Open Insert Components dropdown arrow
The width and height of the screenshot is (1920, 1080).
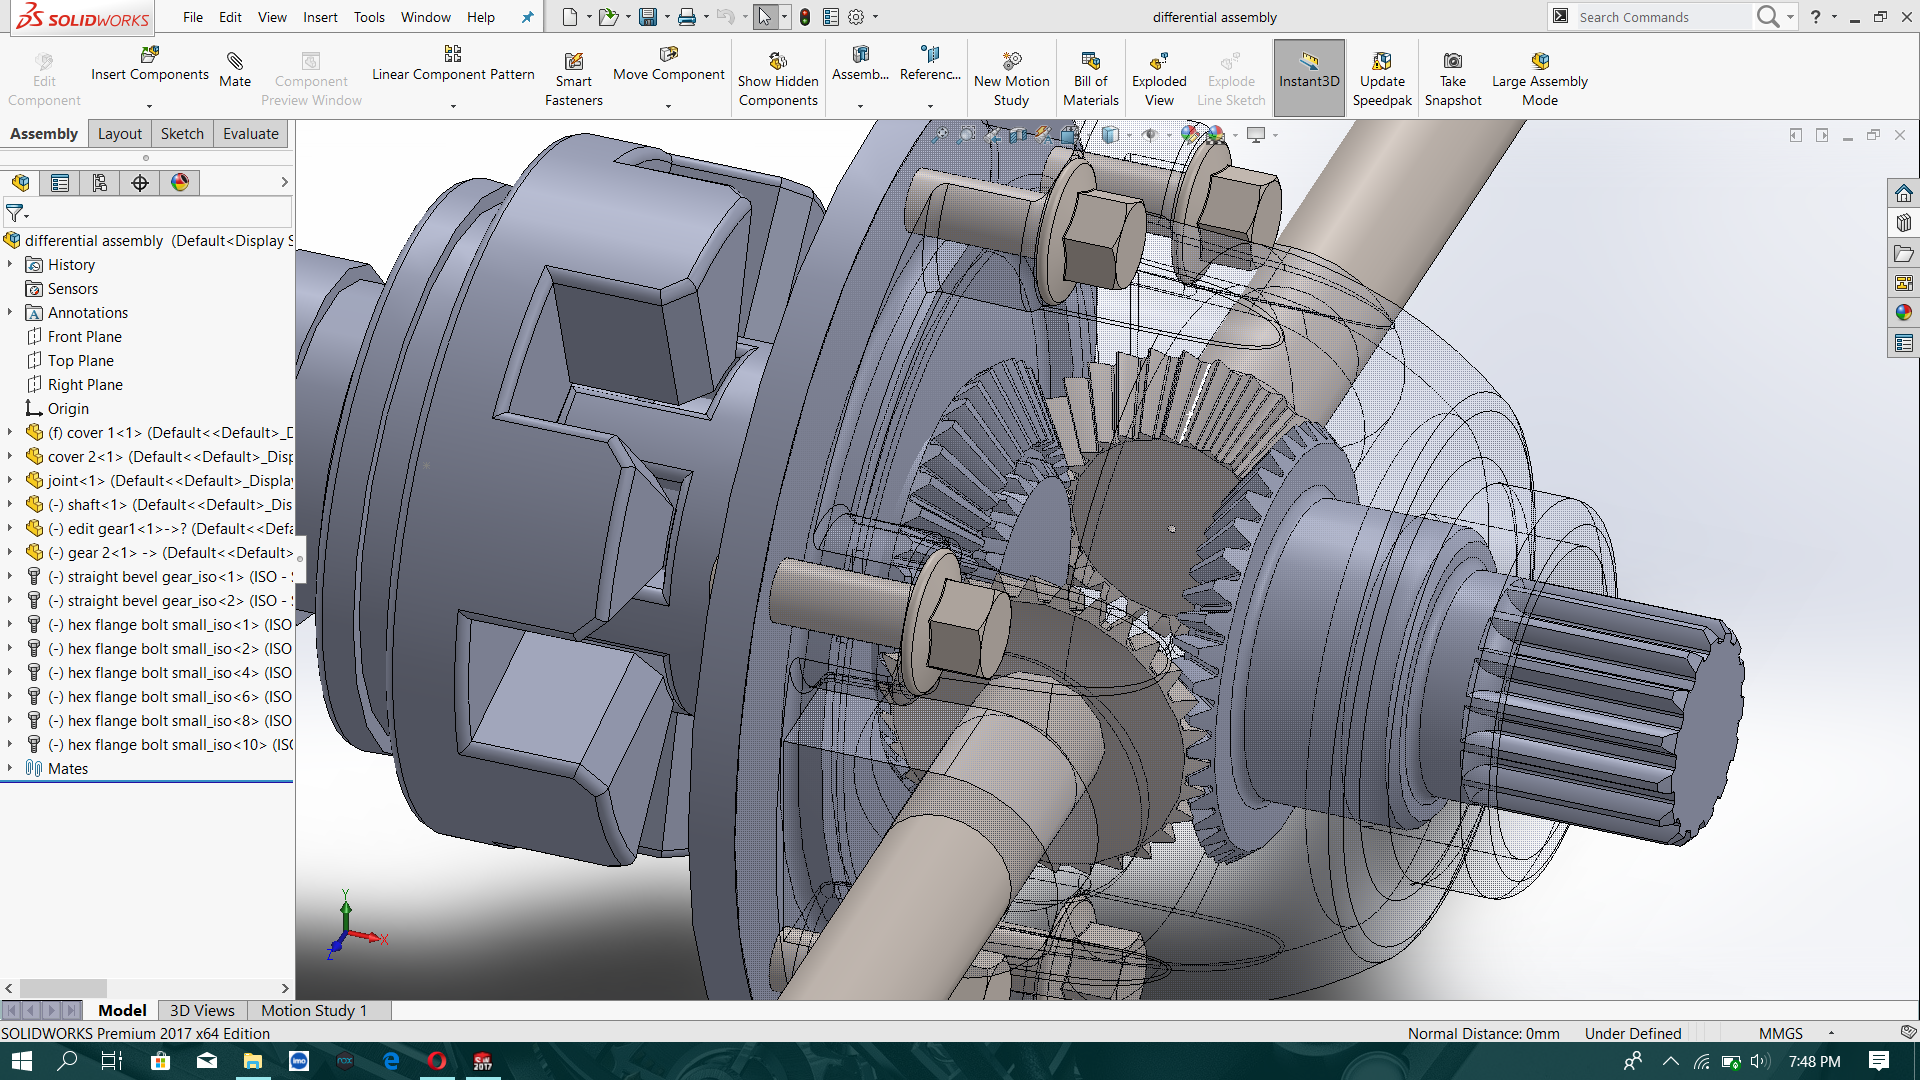click(x=149, y=106)
